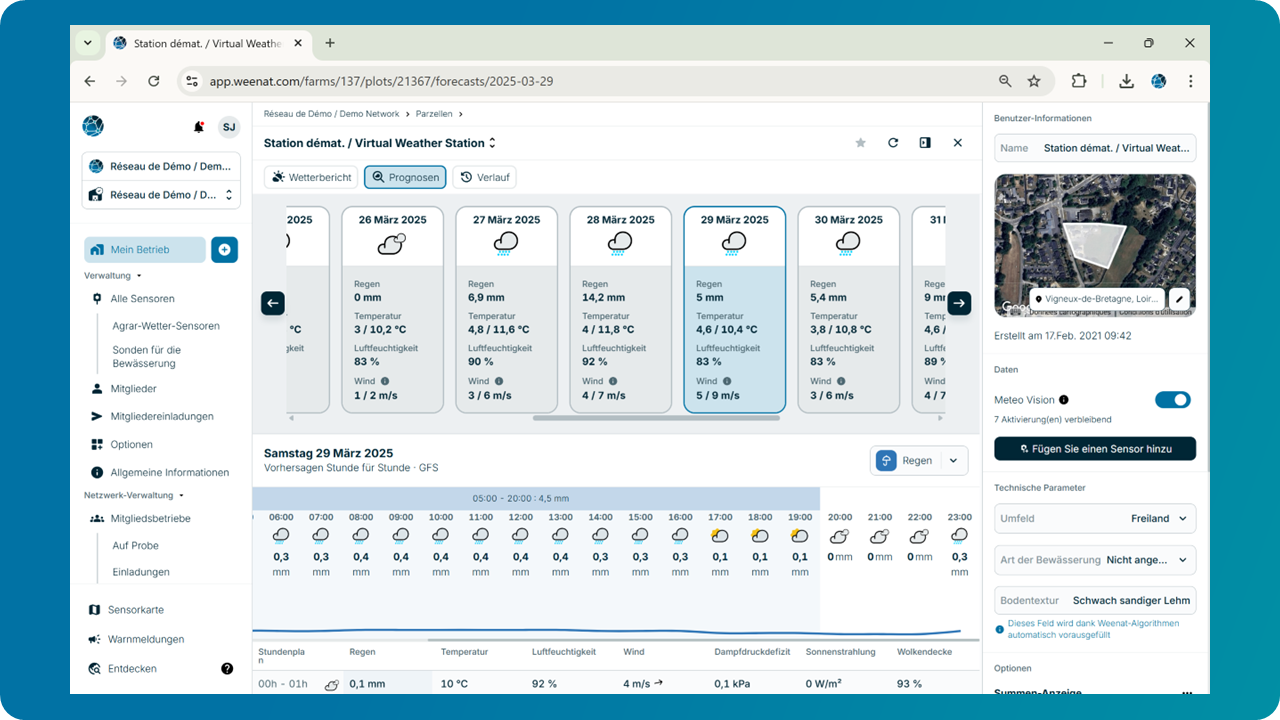Open Agrar-Wetter-Sensoren submenu item

coord(166,326)
